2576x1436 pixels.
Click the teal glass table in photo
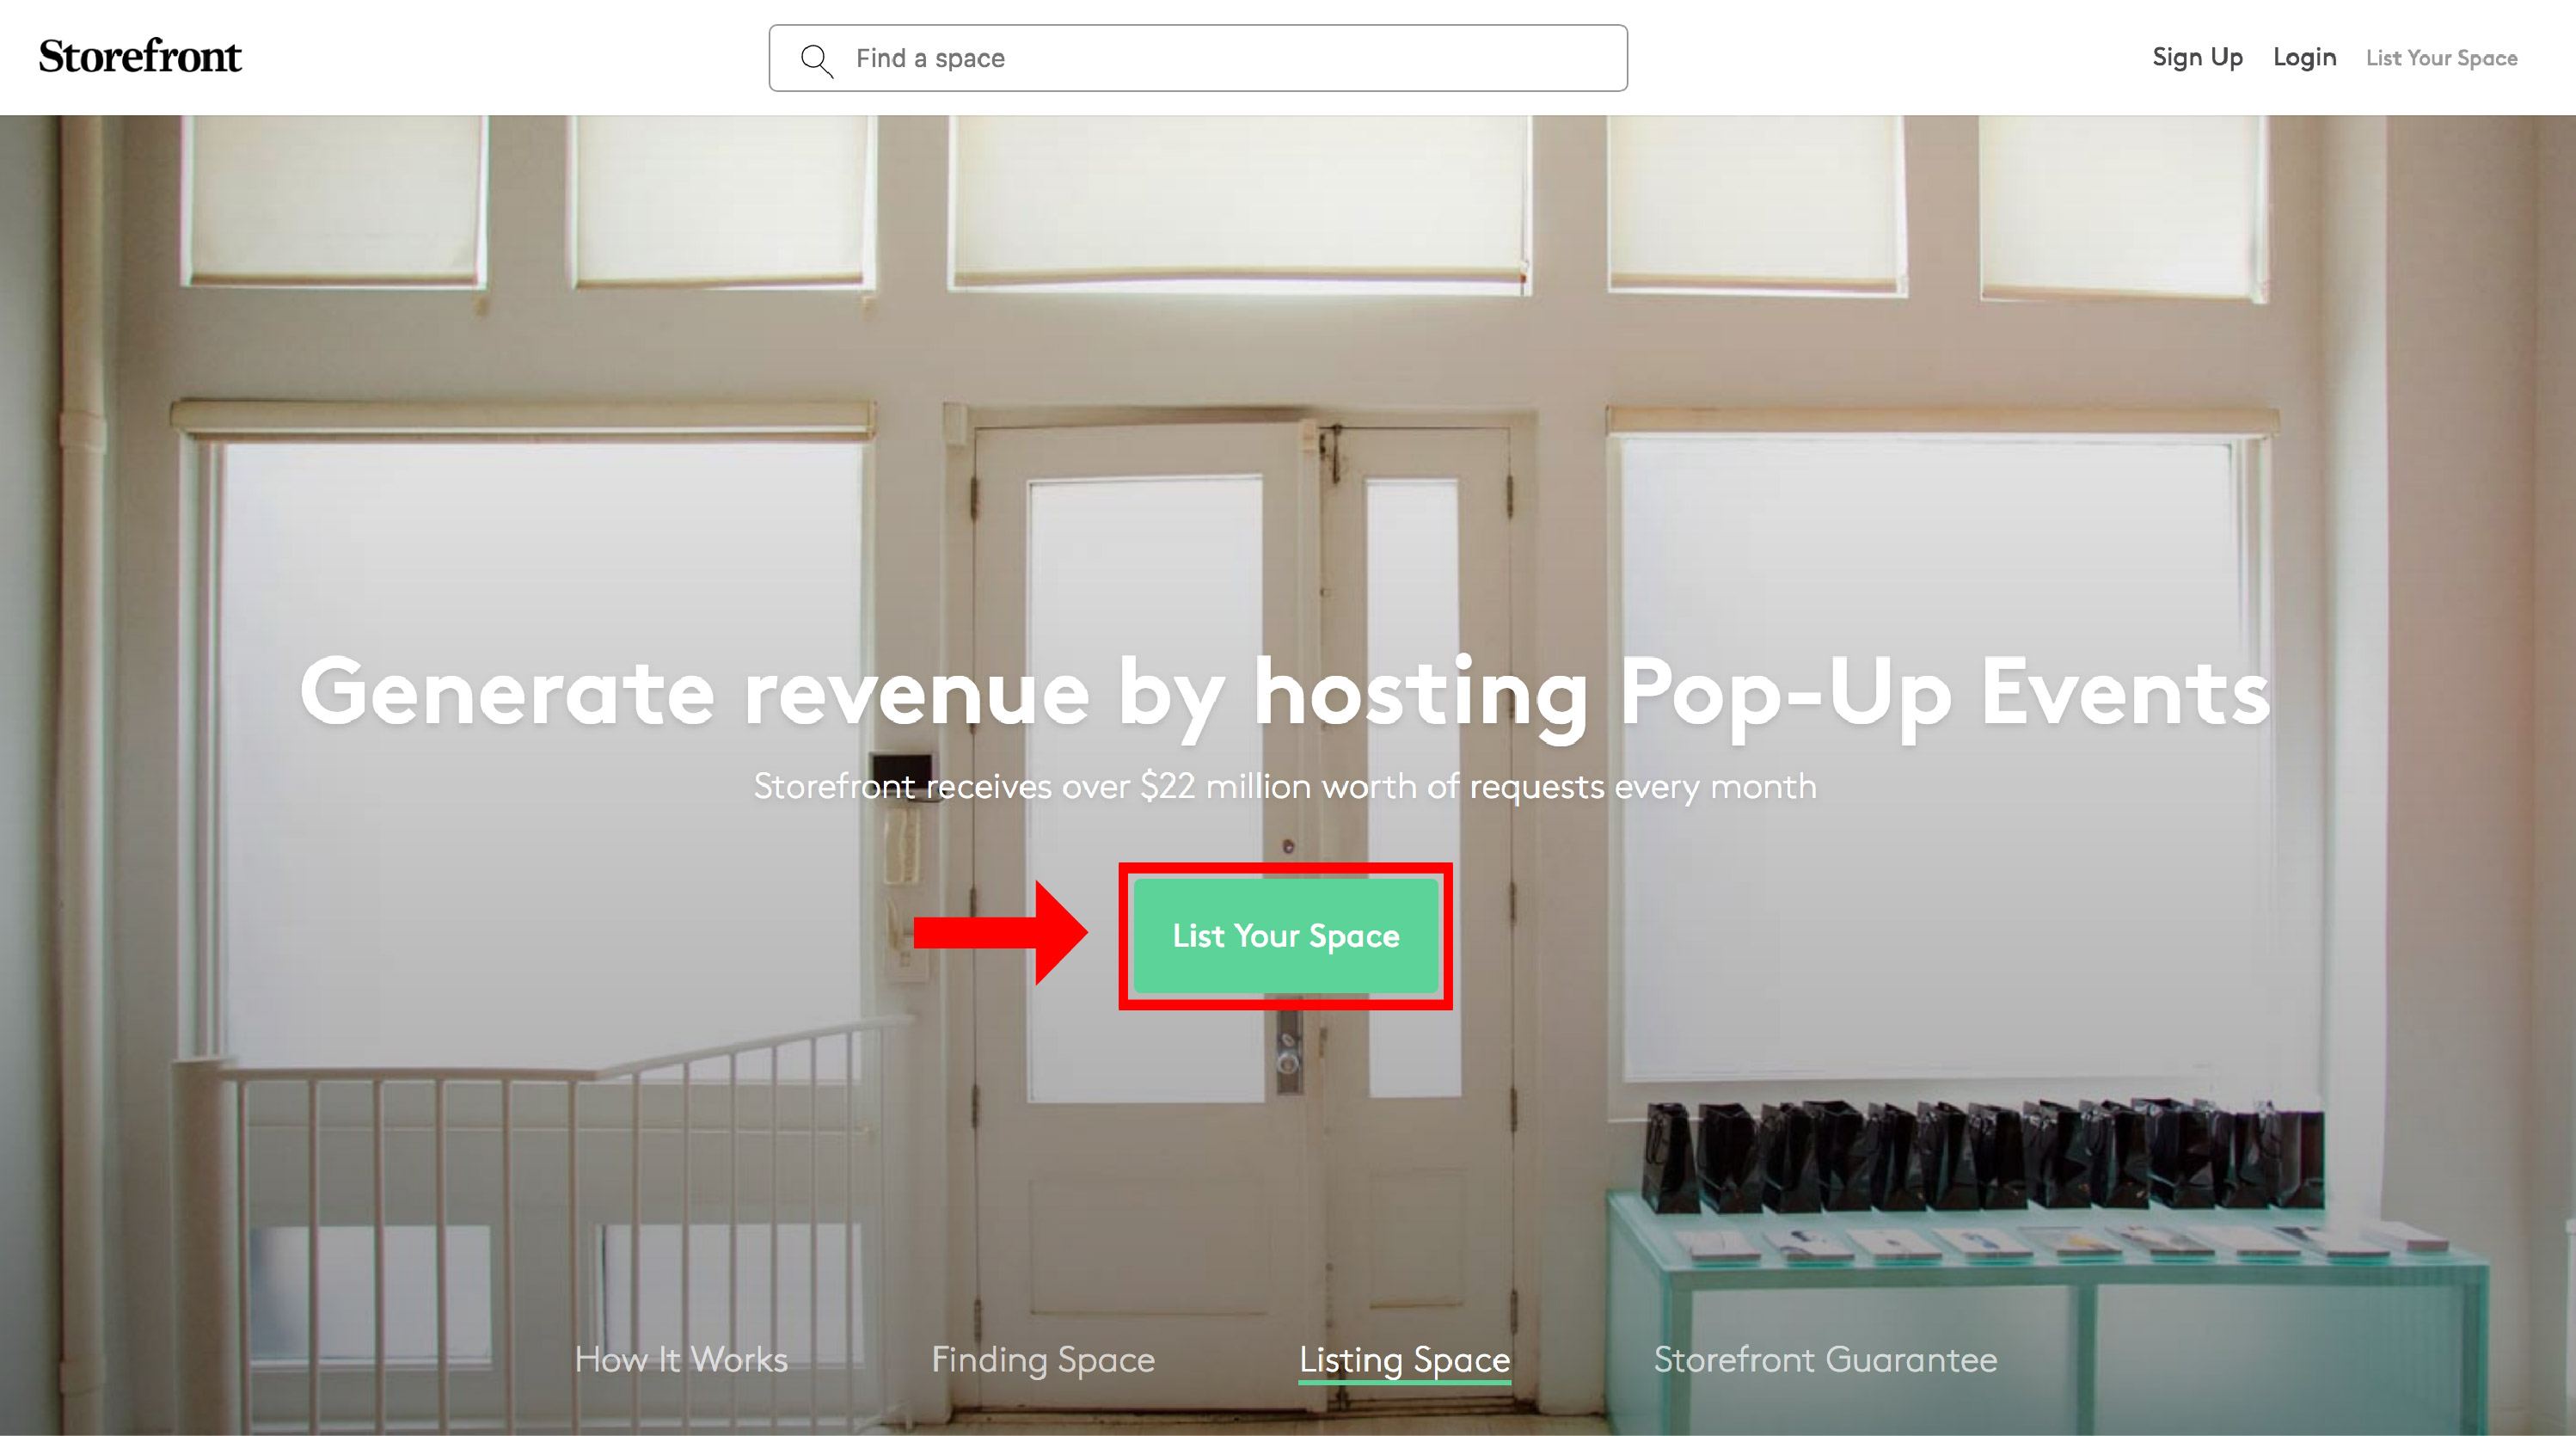(2045, 1310)
